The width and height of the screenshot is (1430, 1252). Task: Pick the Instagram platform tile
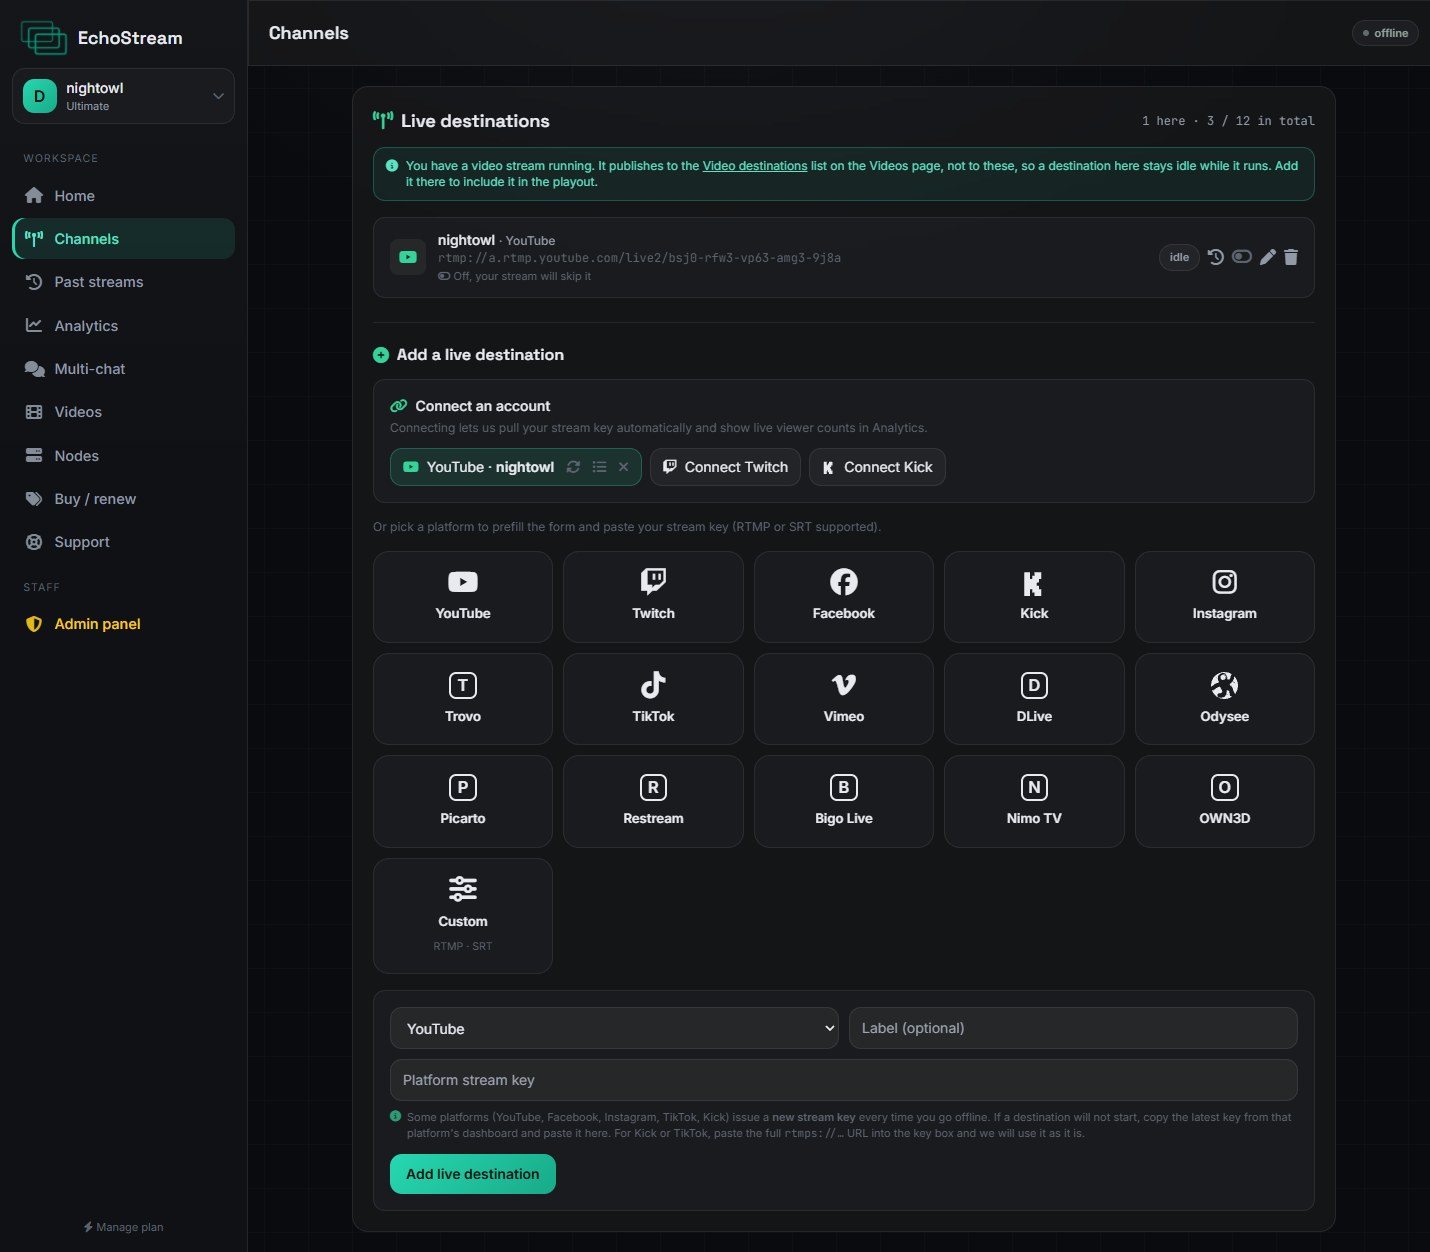(x=1225, y=597)
